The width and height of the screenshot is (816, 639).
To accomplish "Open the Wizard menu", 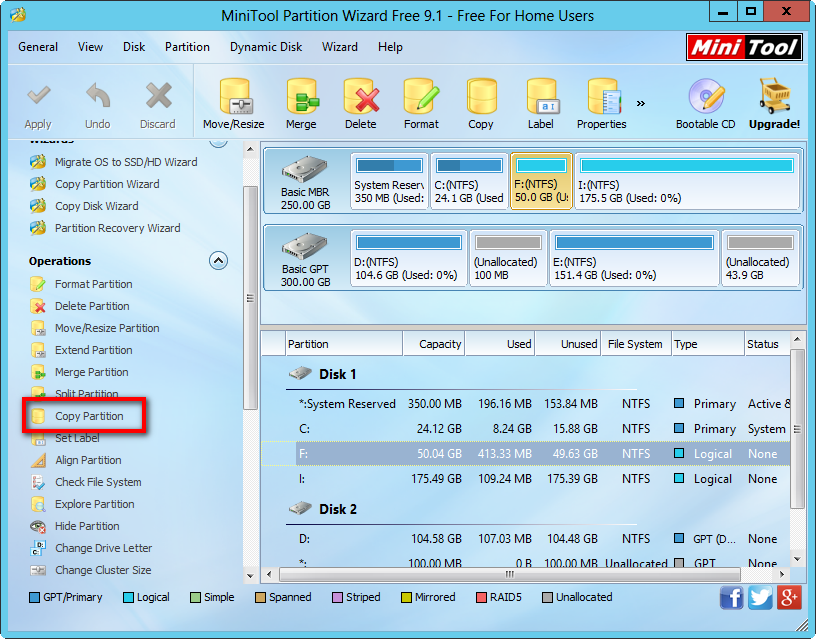I will pyautogui.click(x=340, y=47).
